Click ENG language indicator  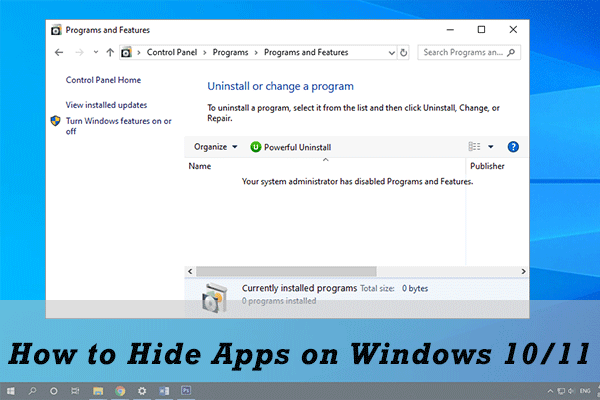pos(585,391)
